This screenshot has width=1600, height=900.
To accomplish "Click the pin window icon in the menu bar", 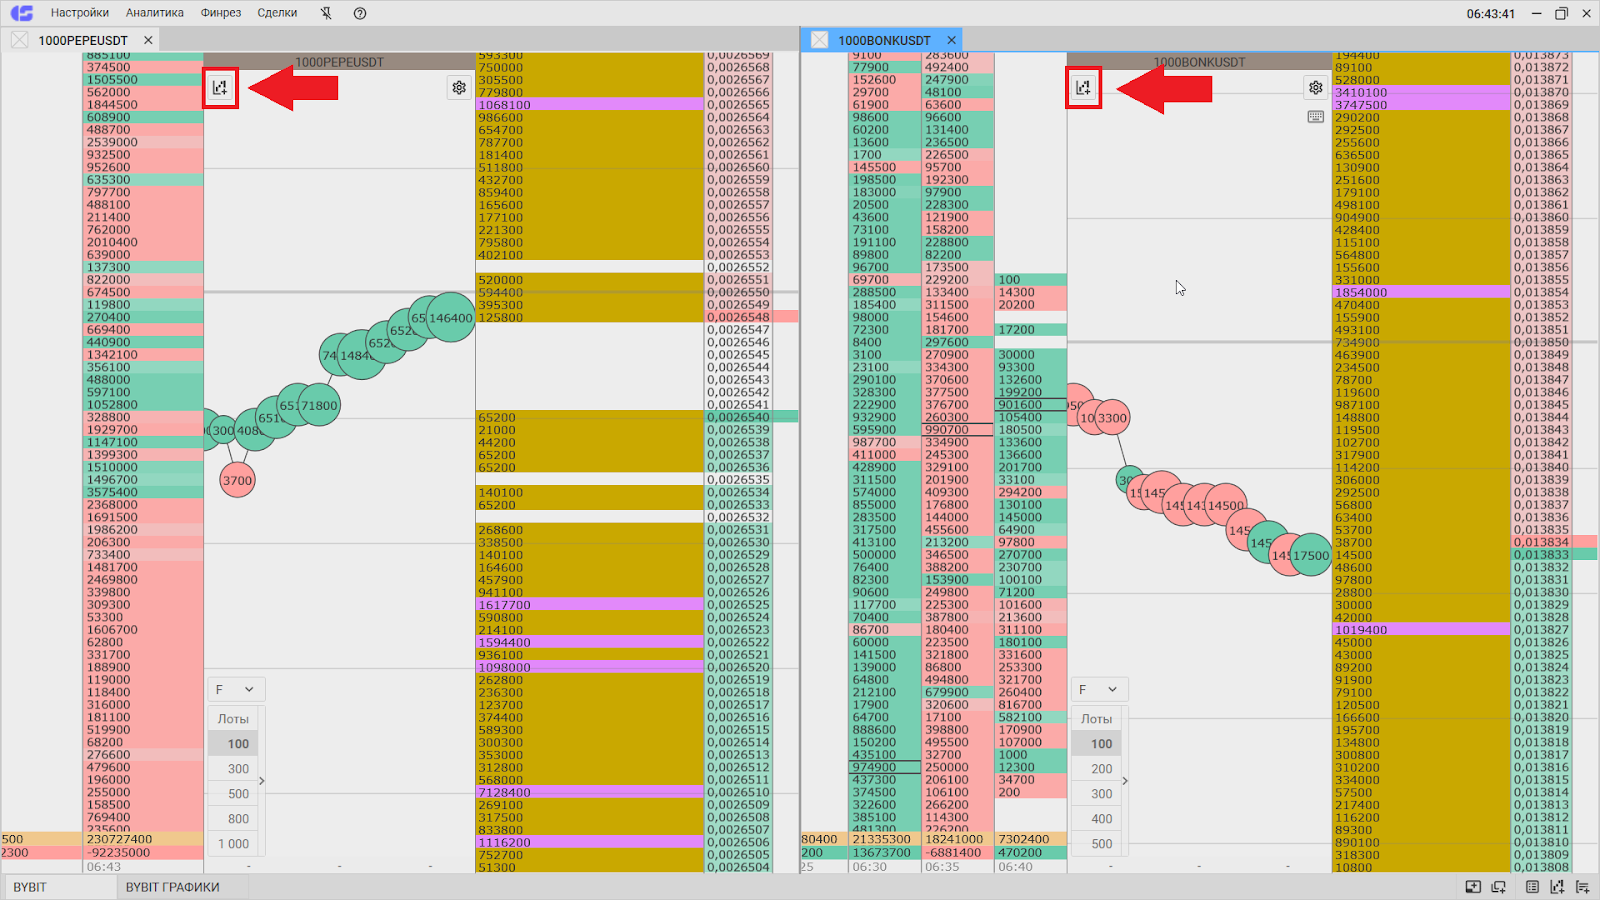I will click(x=326, y=13).
